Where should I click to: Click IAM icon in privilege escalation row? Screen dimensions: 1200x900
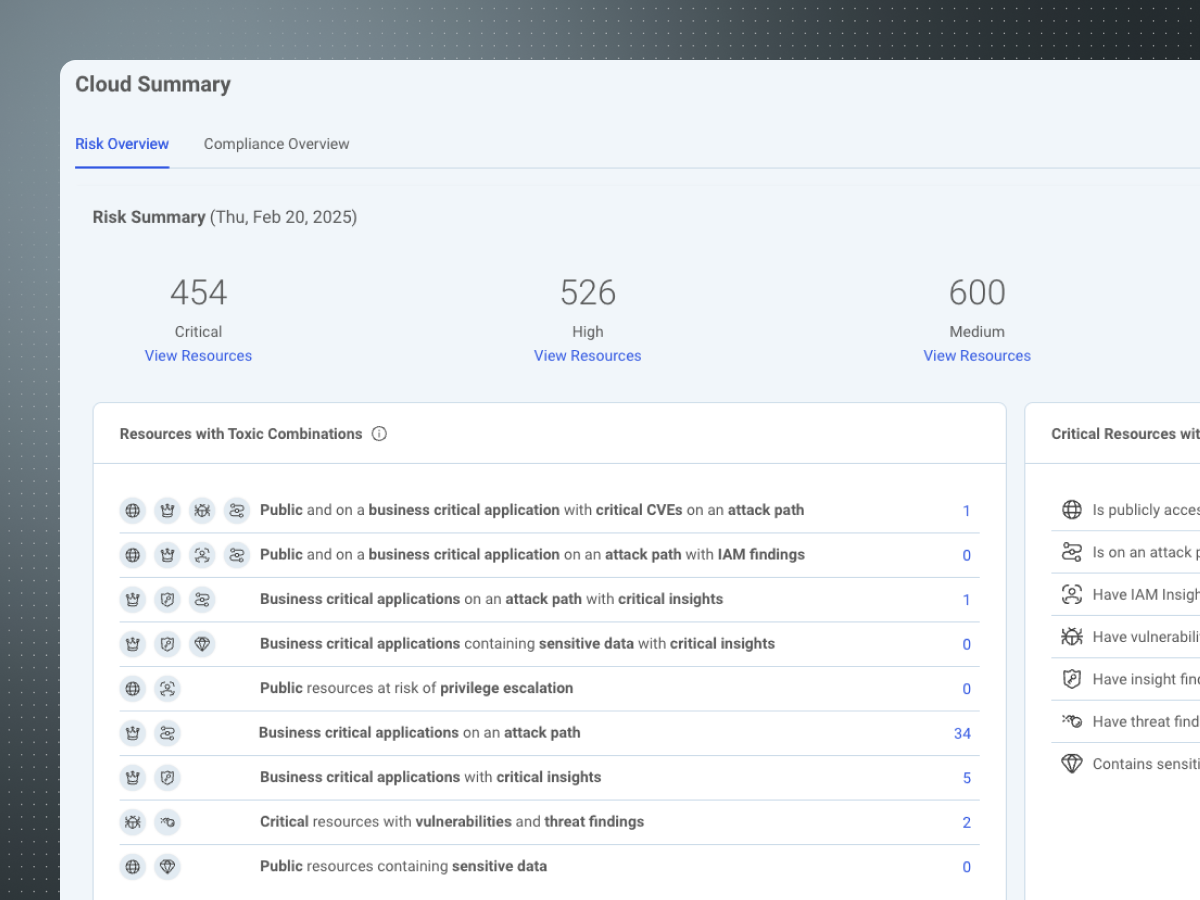[168, 688]
